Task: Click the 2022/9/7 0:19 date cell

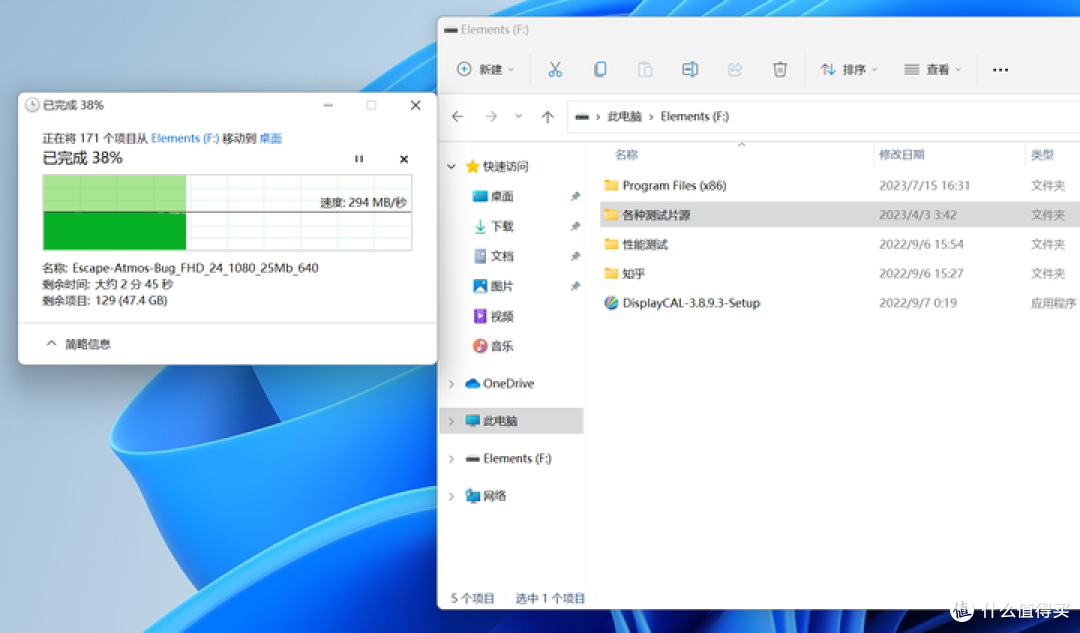Action: tap(917, 303)
